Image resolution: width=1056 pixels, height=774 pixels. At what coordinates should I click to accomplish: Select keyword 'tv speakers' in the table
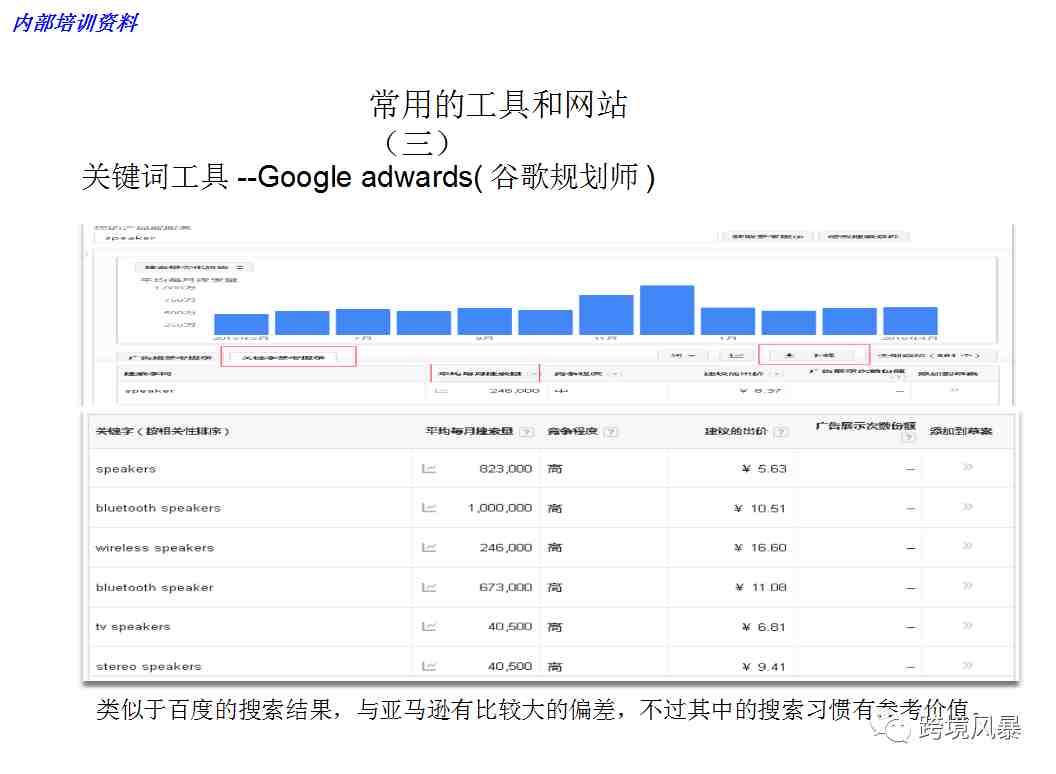pyautogui.click(x=133, y=626)
